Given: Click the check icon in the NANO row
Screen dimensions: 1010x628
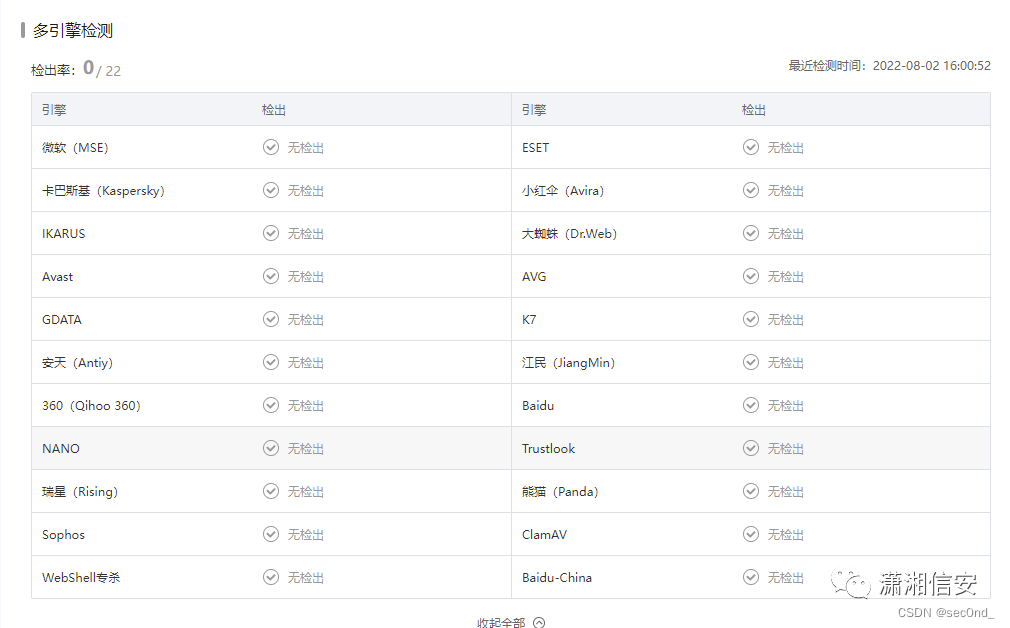Looking at the screenshot, I should click(271, 448).
